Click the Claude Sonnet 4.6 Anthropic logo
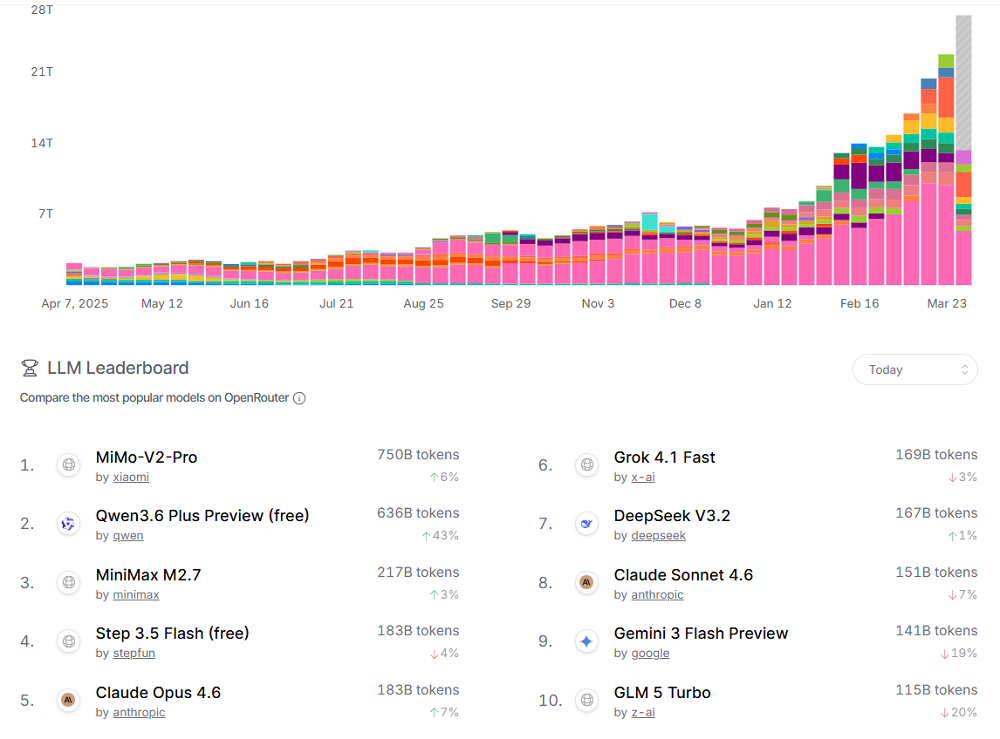The image size is (1000, 739). coord(586,583)
